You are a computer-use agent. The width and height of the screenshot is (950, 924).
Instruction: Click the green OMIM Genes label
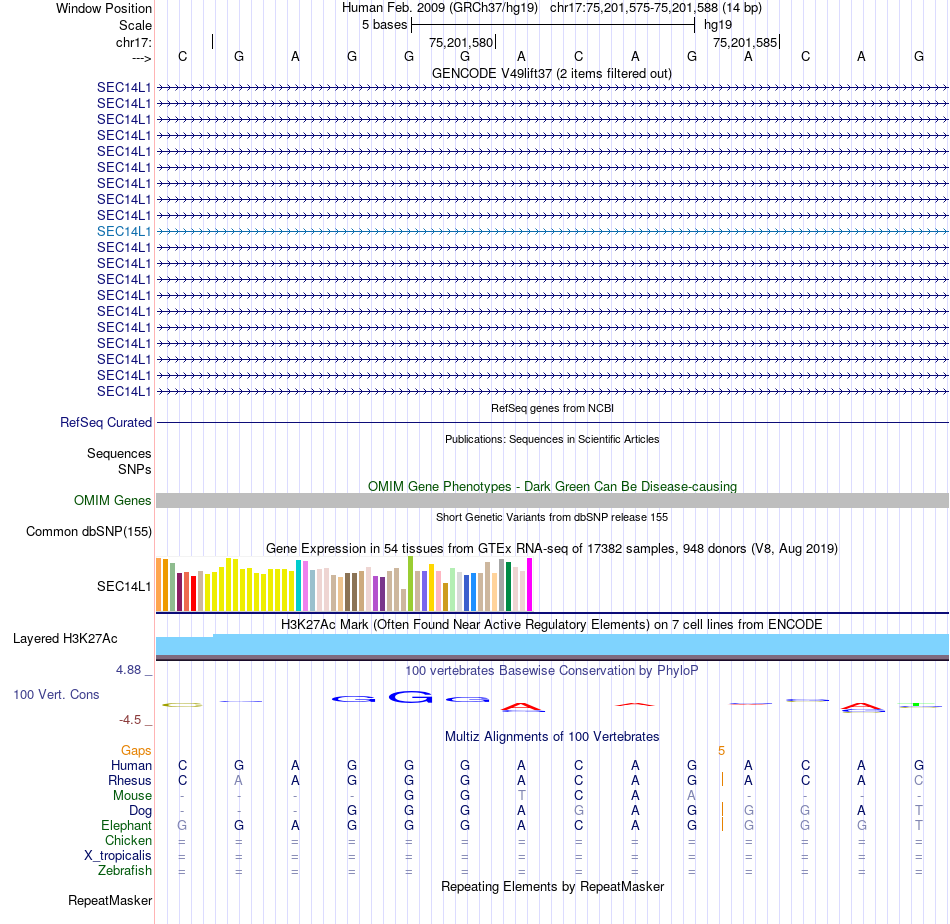(112, 500)
